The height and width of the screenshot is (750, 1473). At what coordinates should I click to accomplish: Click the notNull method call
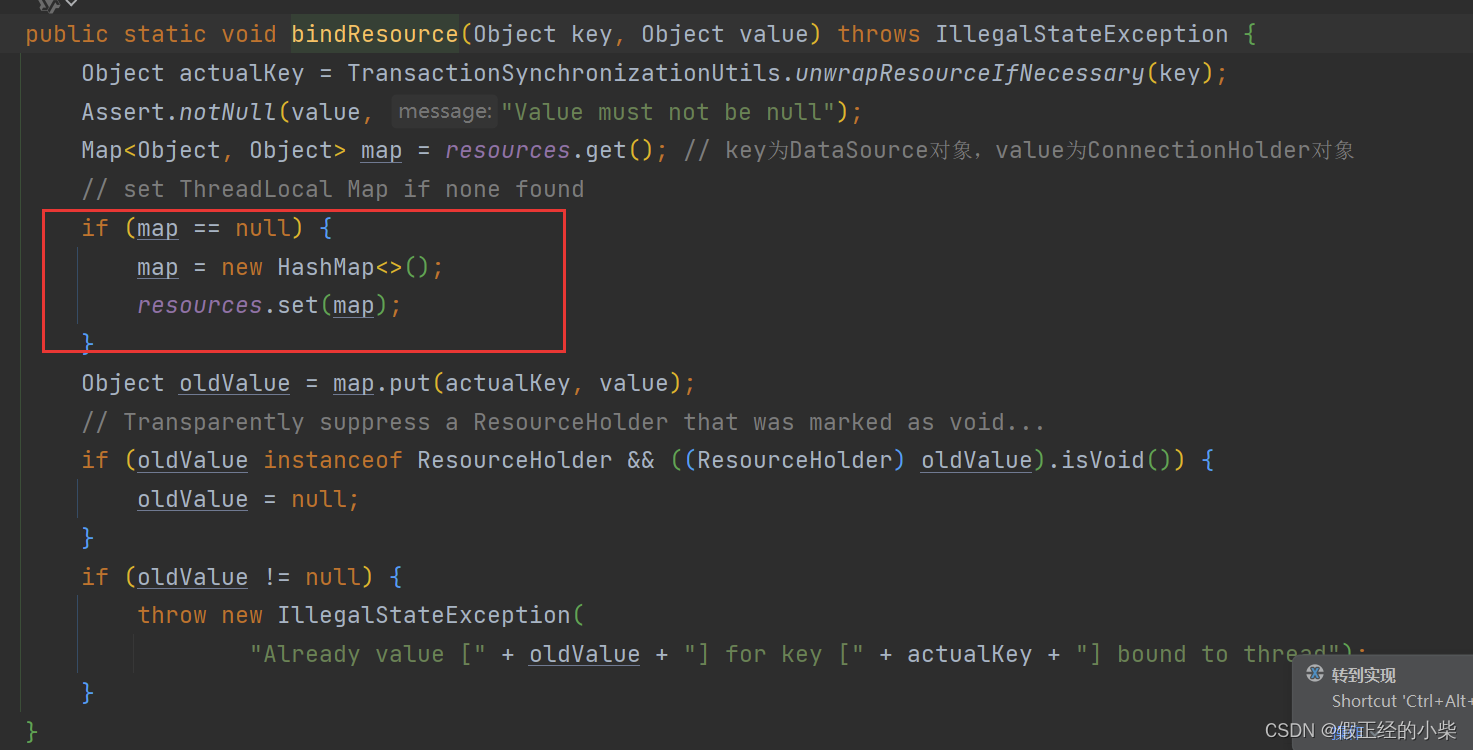228,112
